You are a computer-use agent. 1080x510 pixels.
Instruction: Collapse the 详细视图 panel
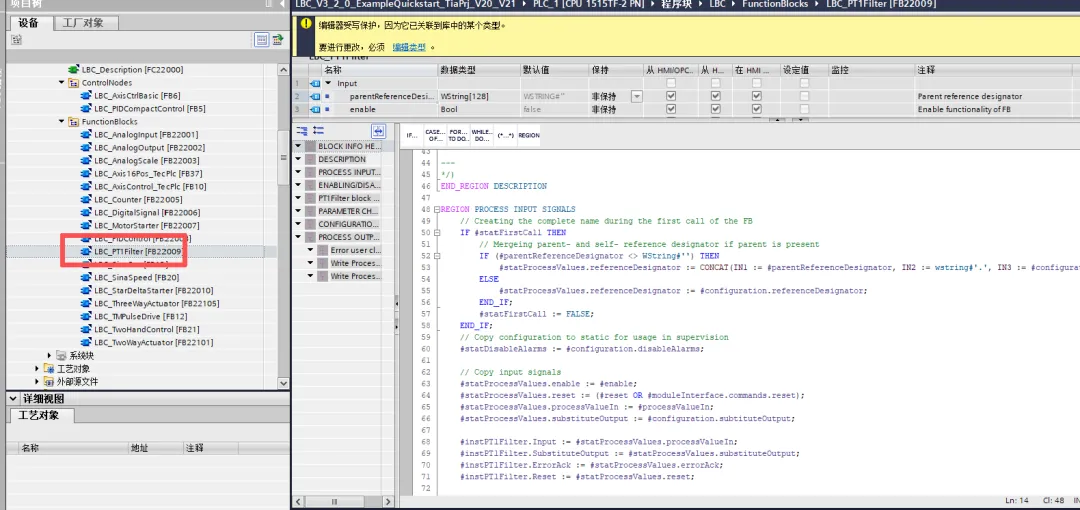click(13, 398)
